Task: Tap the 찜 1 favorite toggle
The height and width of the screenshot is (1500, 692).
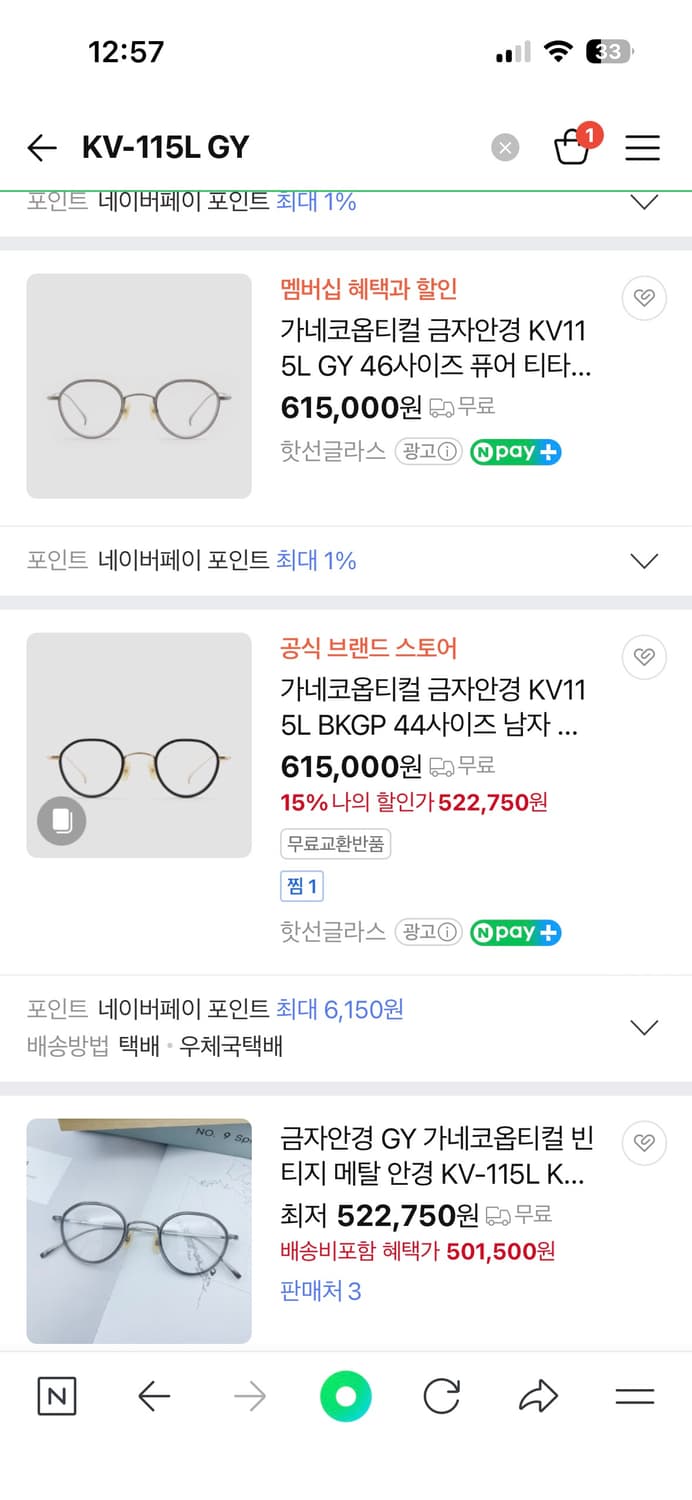Action: [301, 886]
